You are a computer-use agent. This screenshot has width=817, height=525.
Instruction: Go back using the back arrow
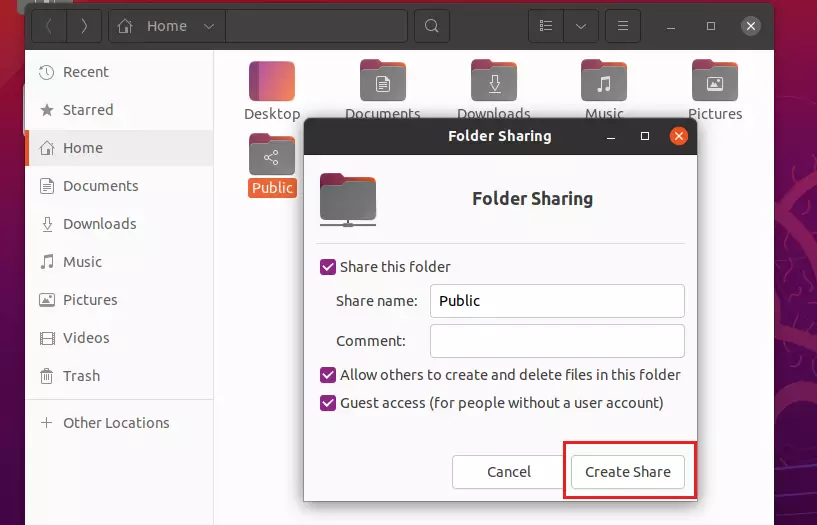coord(48,26)
